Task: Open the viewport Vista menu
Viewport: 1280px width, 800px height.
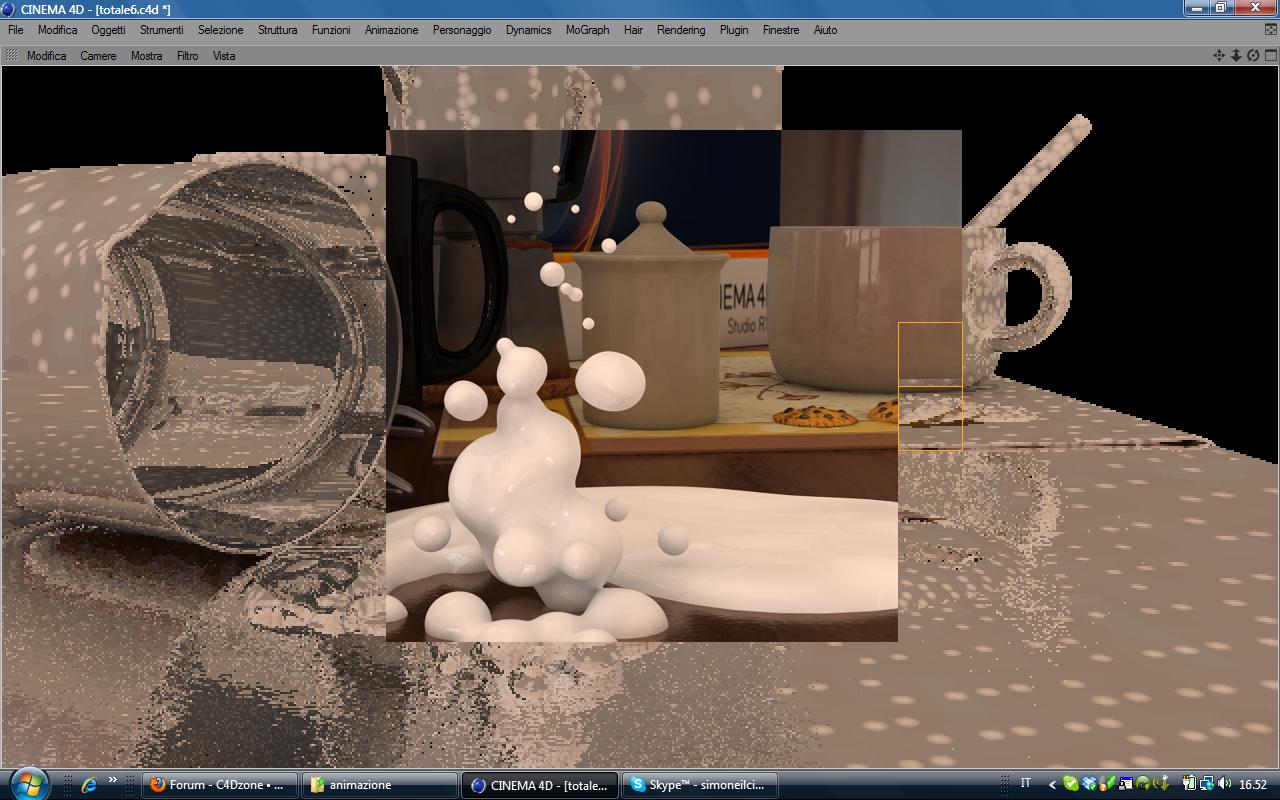Action: tap(224, 56)
